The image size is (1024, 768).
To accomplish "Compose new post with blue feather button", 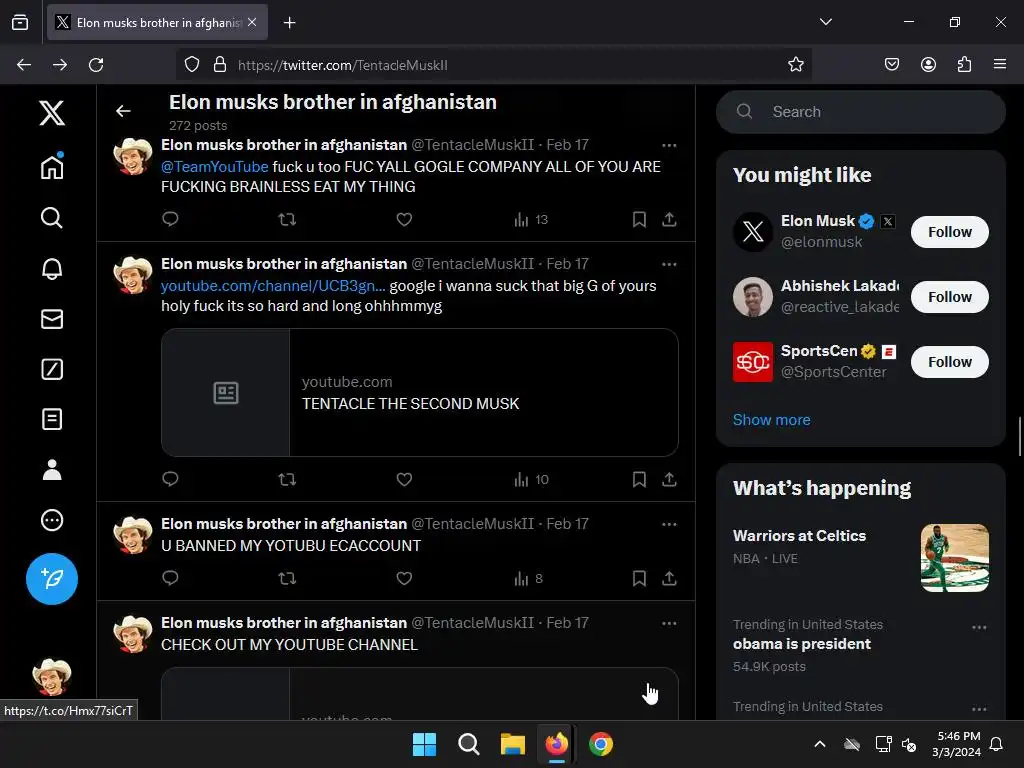I will [x=52, y=579].
